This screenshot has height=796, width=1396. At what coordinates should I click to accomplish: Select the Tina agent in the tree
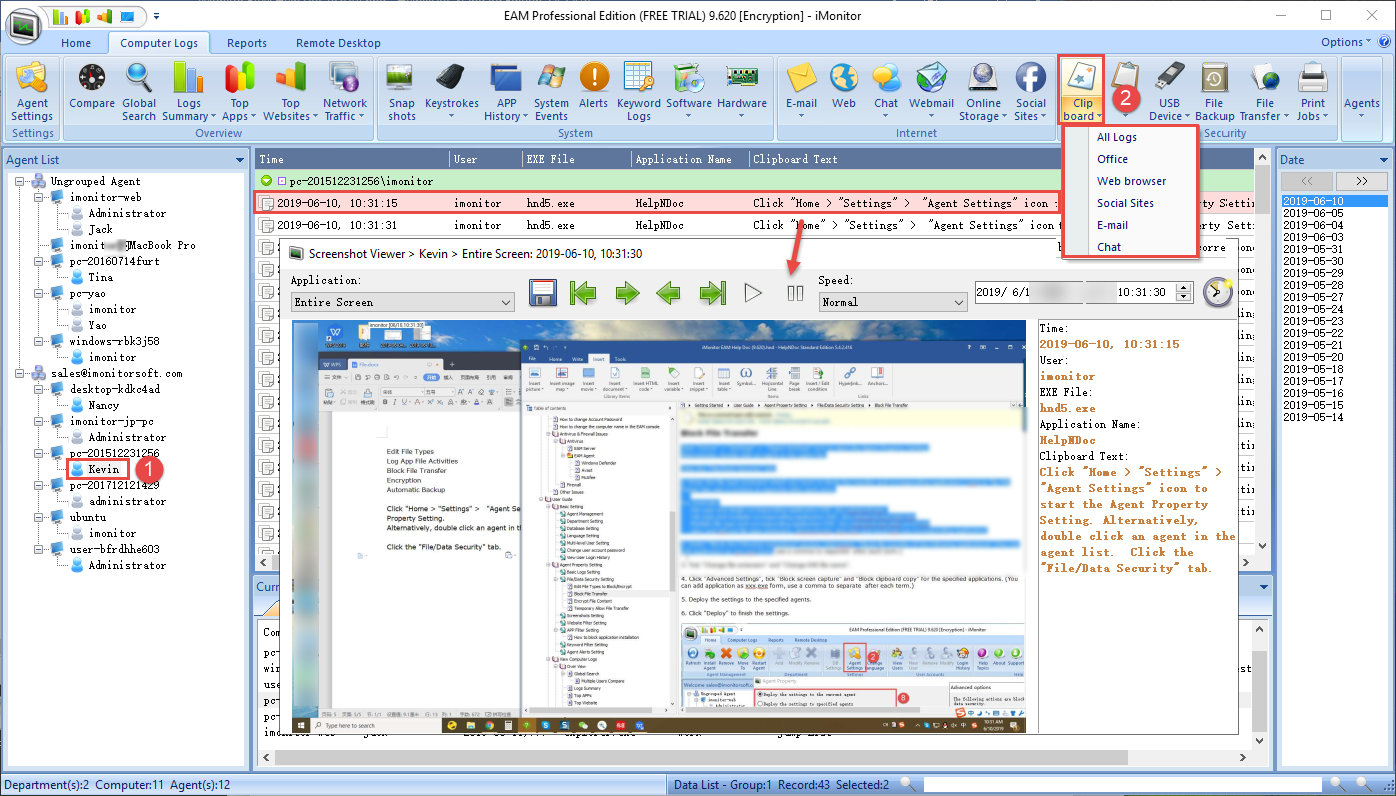(x=100, y=277)
